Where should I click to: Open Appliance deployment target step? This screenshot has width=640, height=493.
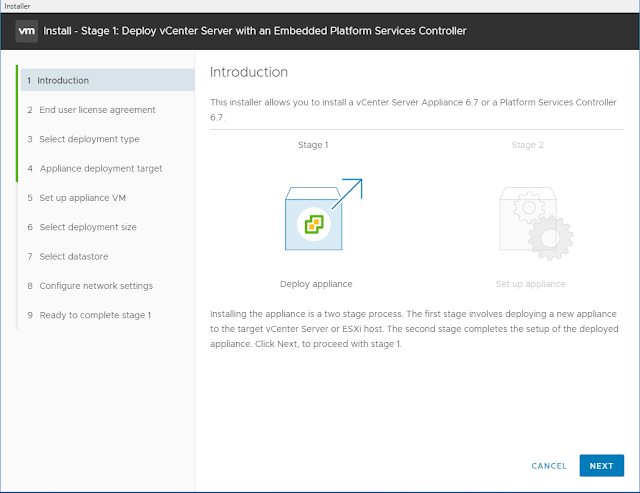coord(95,169)
